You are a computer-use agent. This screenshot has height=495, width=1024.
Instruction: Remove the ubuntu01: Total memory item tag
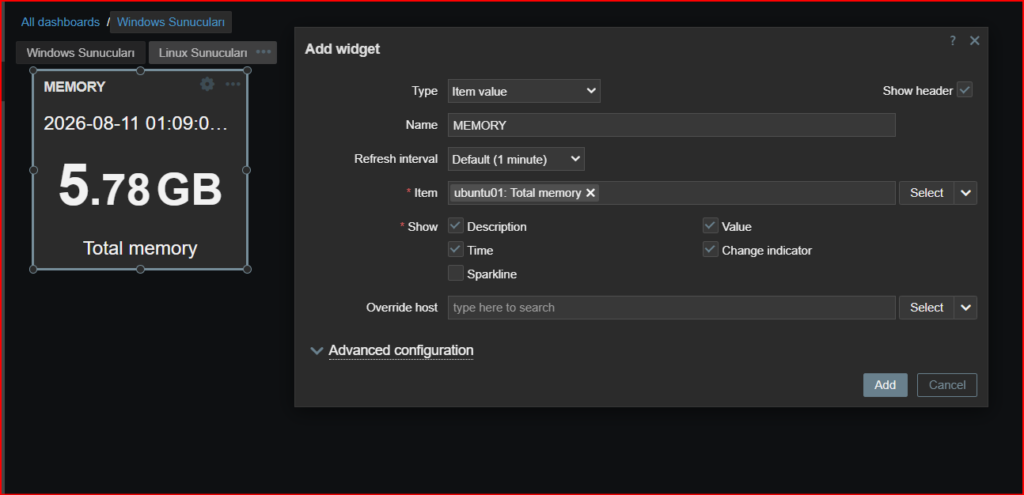(x=590, y=193)
